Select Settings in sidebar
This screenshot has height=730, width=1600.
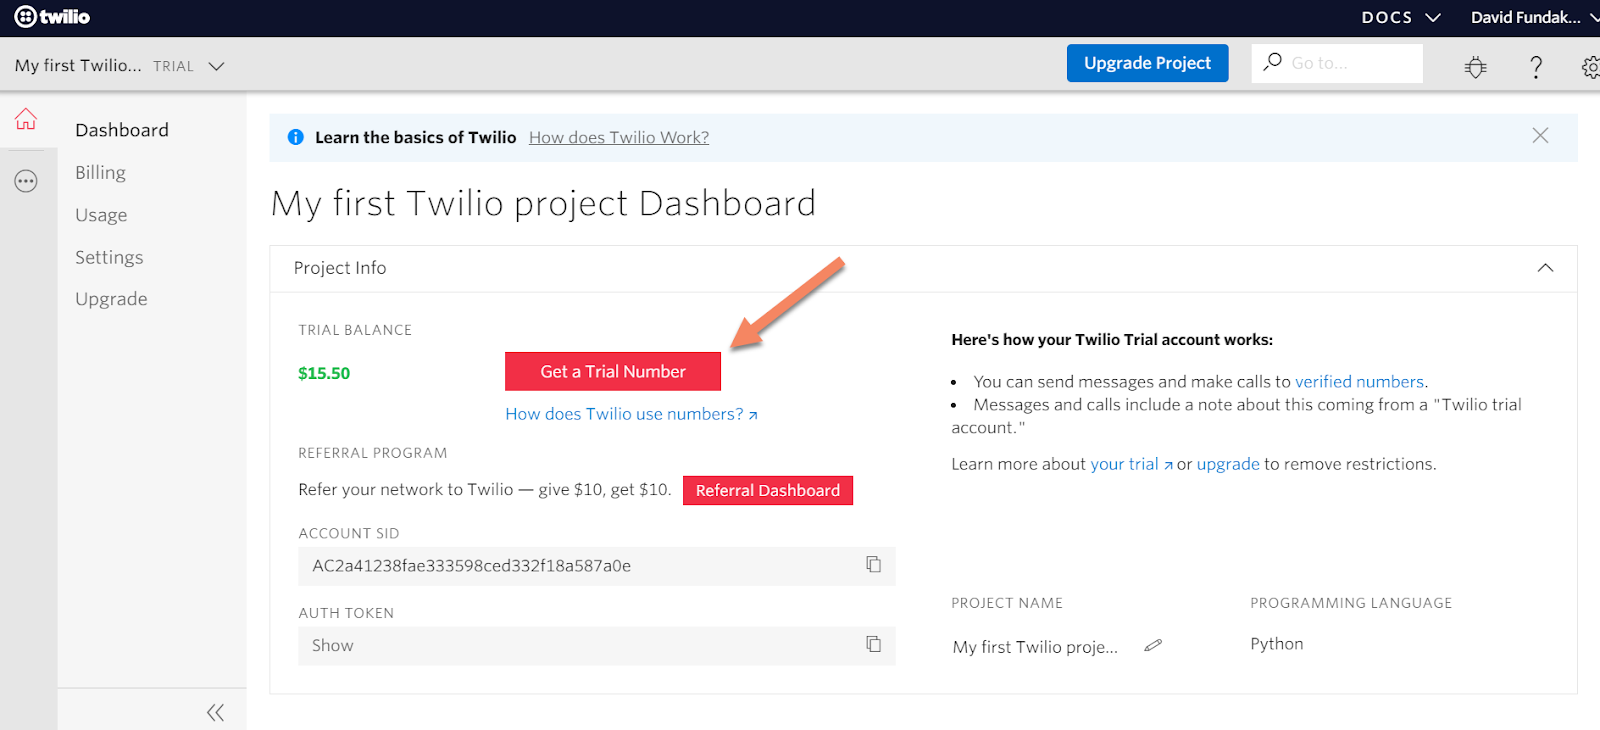pyautogui.click(x=109, y=257)
